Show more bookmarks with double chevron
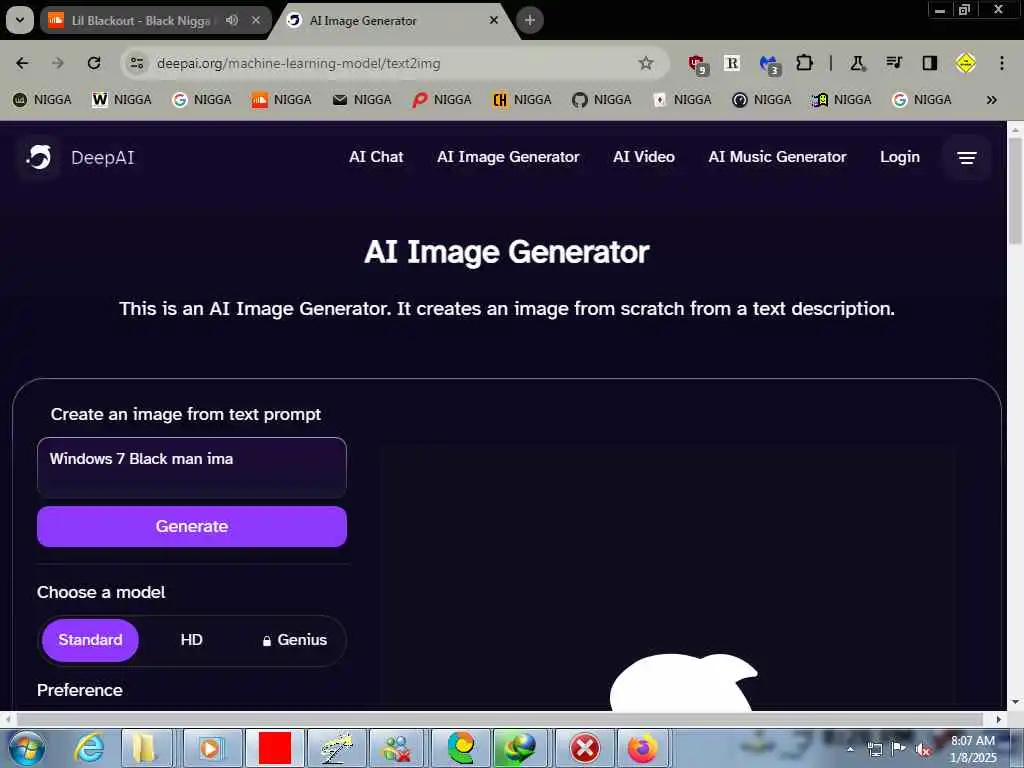 click(x=991, y=100)
